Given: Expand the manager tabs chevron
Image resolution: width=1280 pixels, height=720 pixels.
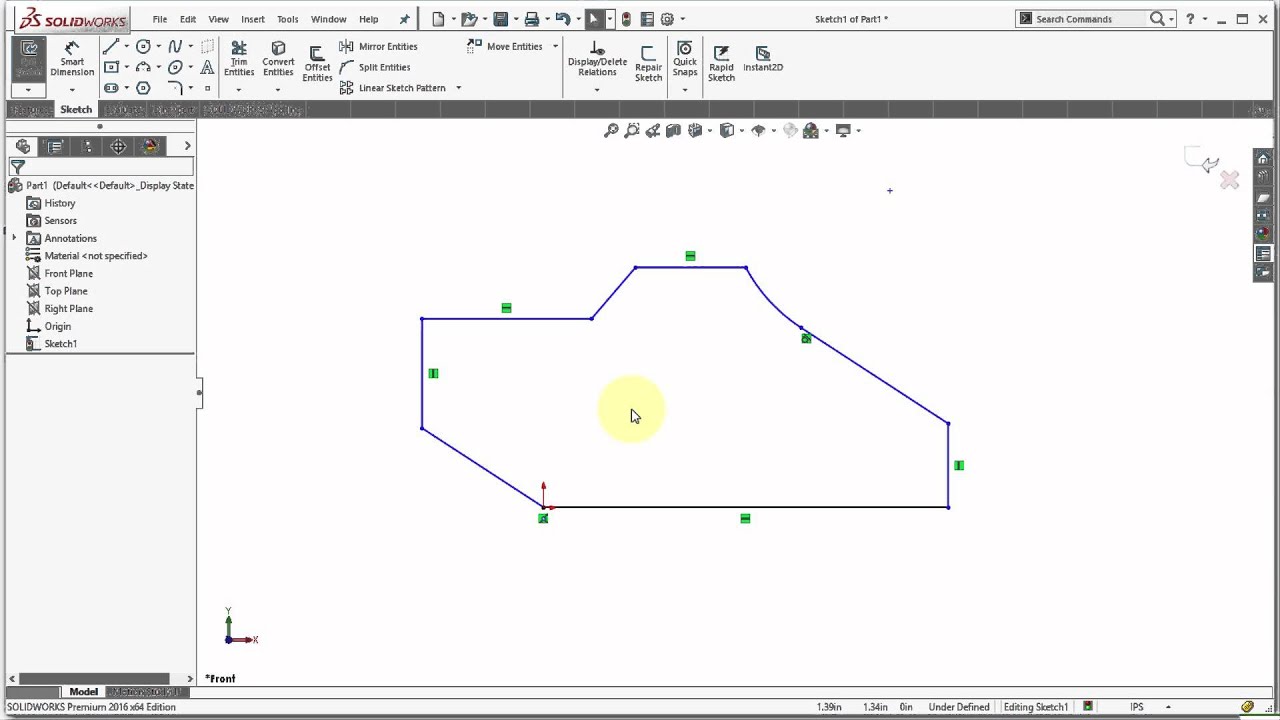Looking at the screenshot, I should [x=187, y=146].
